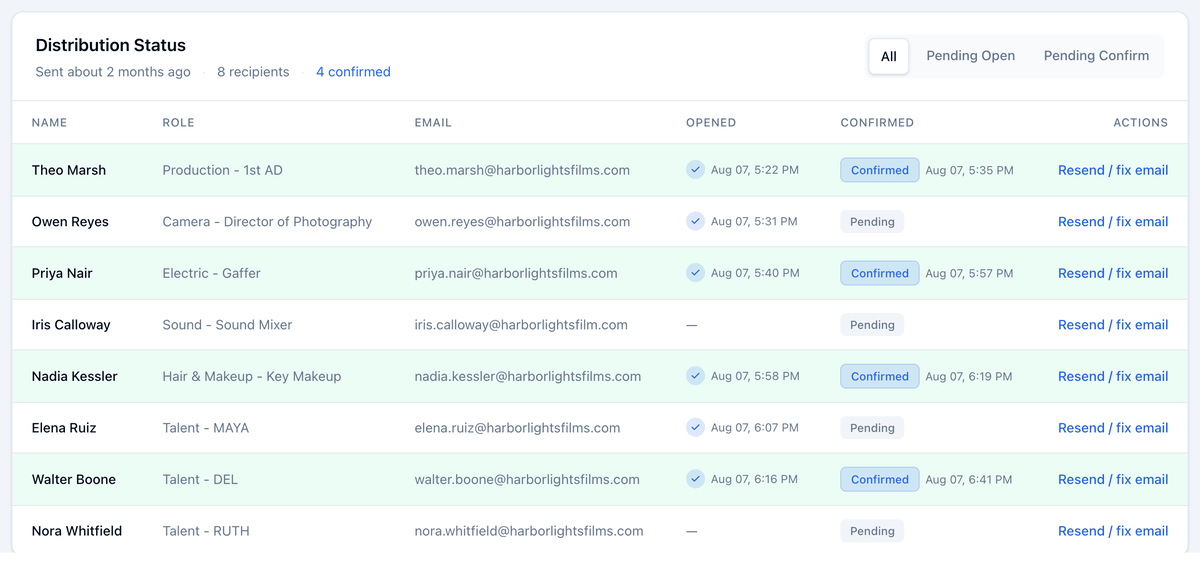Click Pending badge in Elena Ruiz row
Viewport: 1200px width, 568px height.
tap(872, 428)
